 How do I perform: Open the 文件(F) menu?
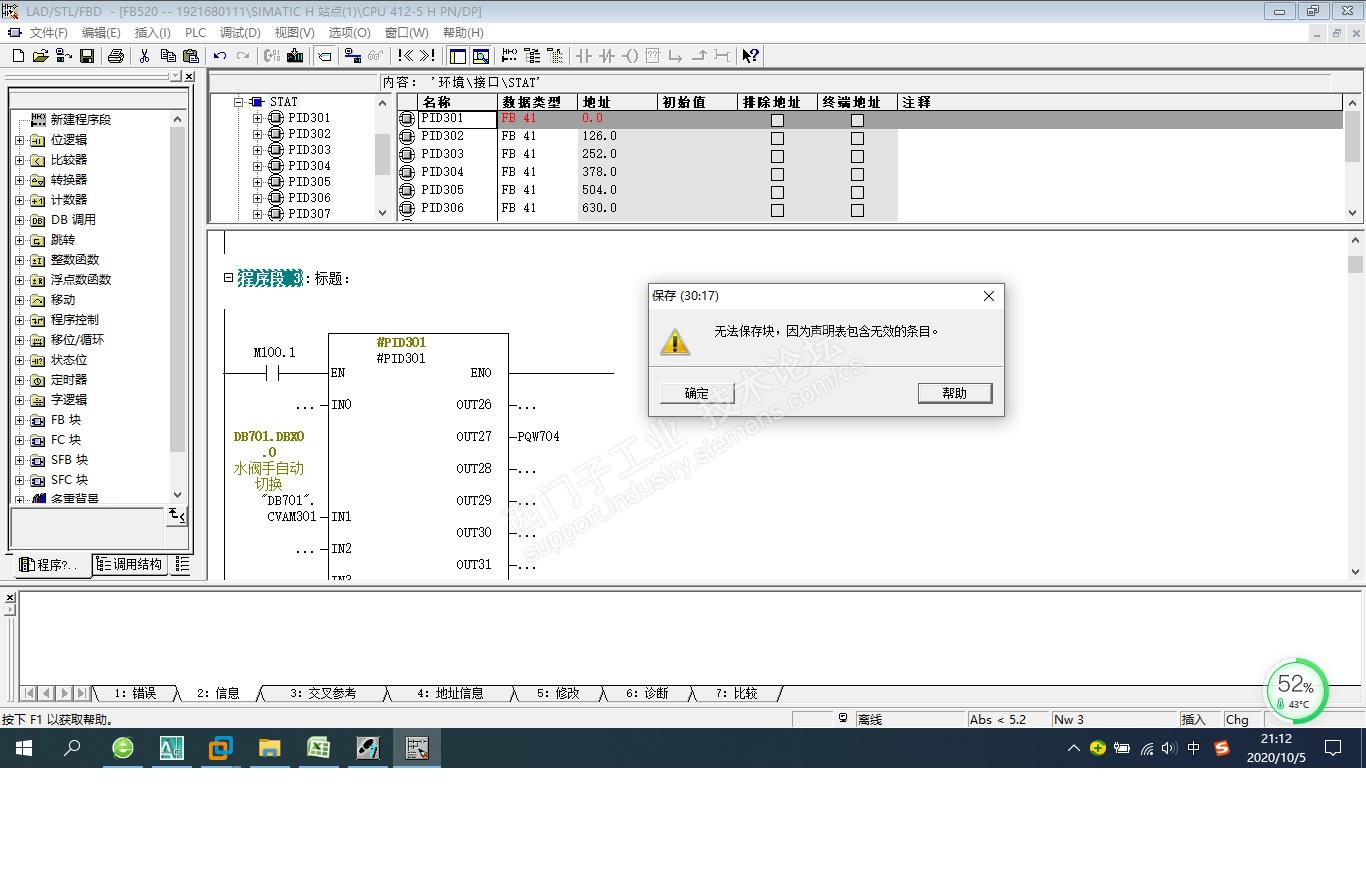coord(49,33)
